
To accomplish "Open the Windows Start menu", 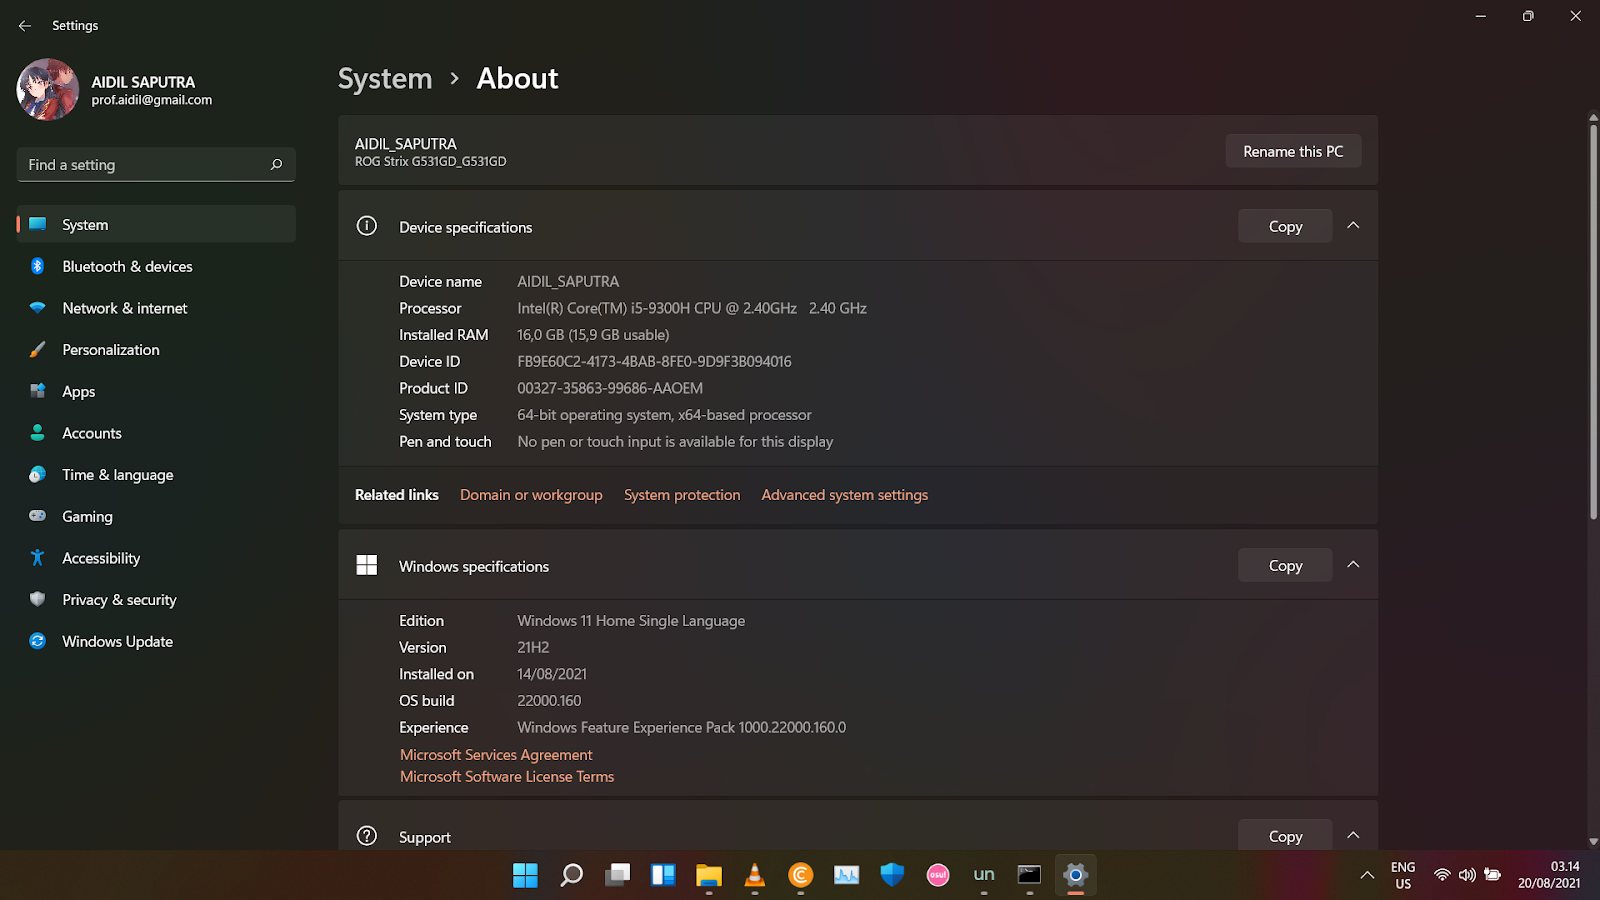I will pos(525,875).
